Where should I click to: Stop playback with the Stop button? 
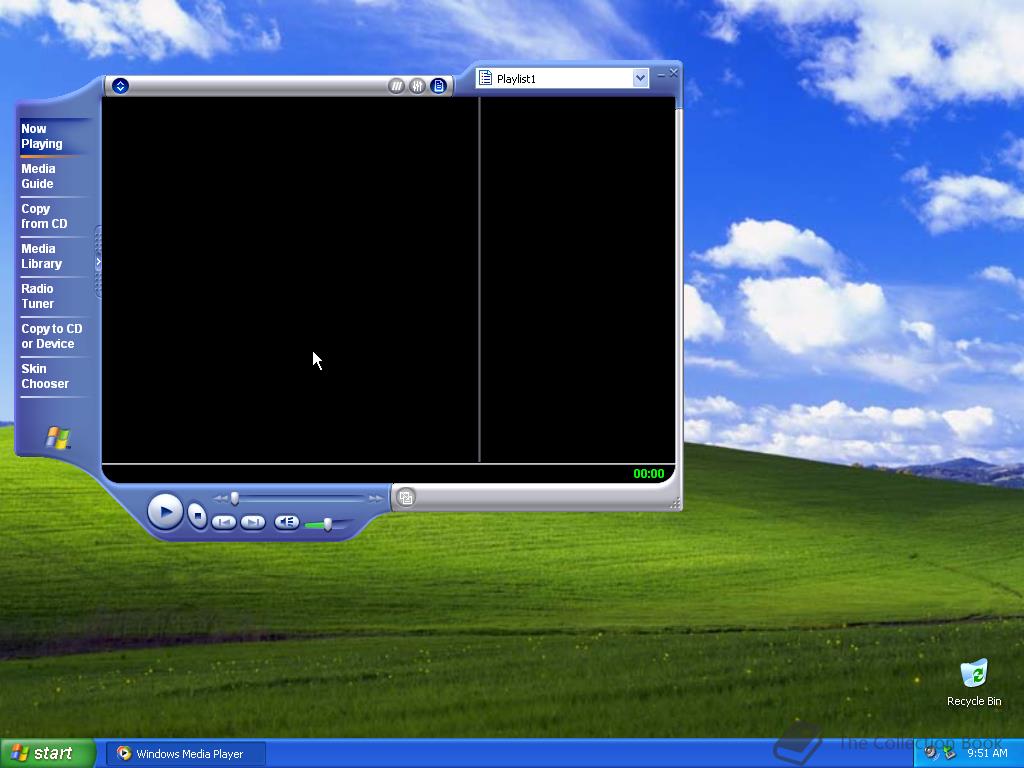coord(197,515)
